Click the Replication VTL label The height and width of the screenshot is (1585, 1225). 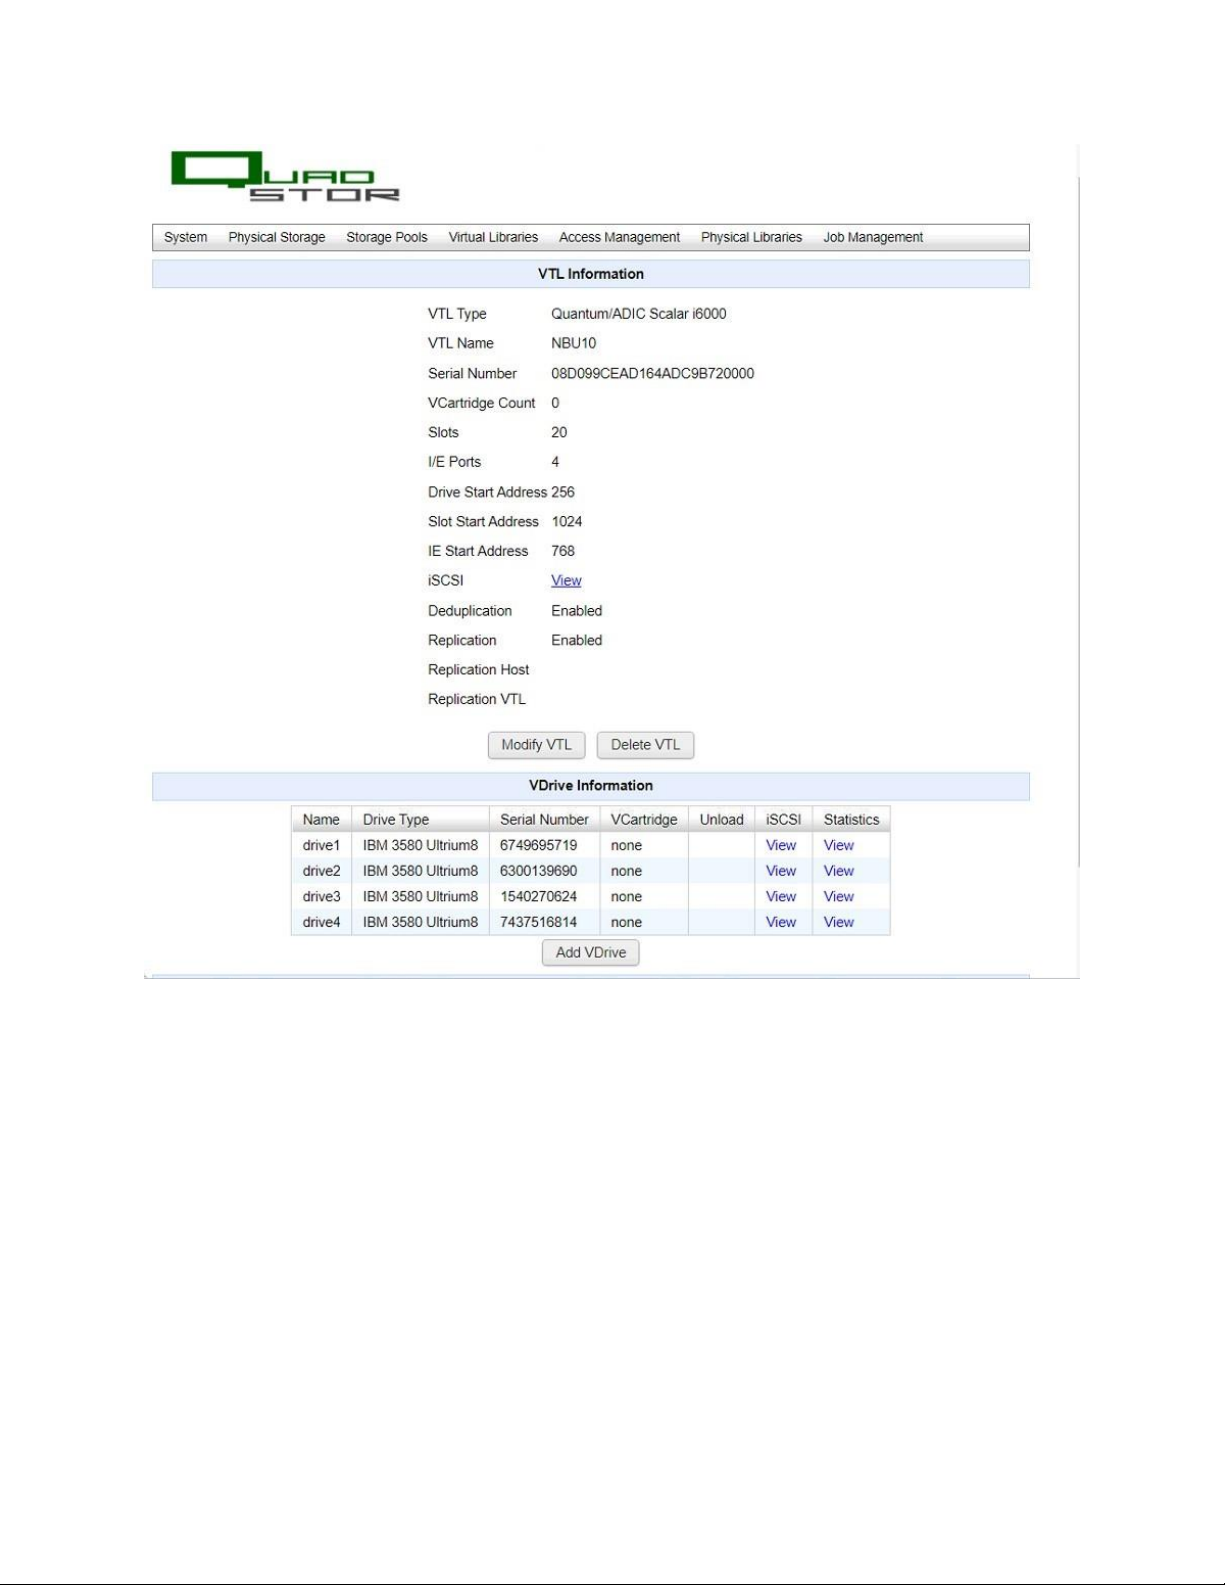pos(477,699)
